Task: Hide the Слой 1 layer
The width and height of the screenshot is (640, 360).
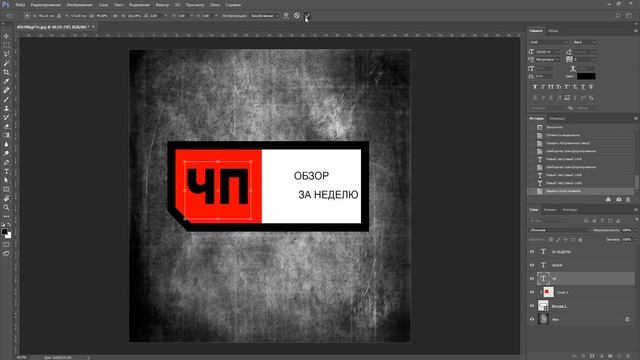Action: (532, 292)
